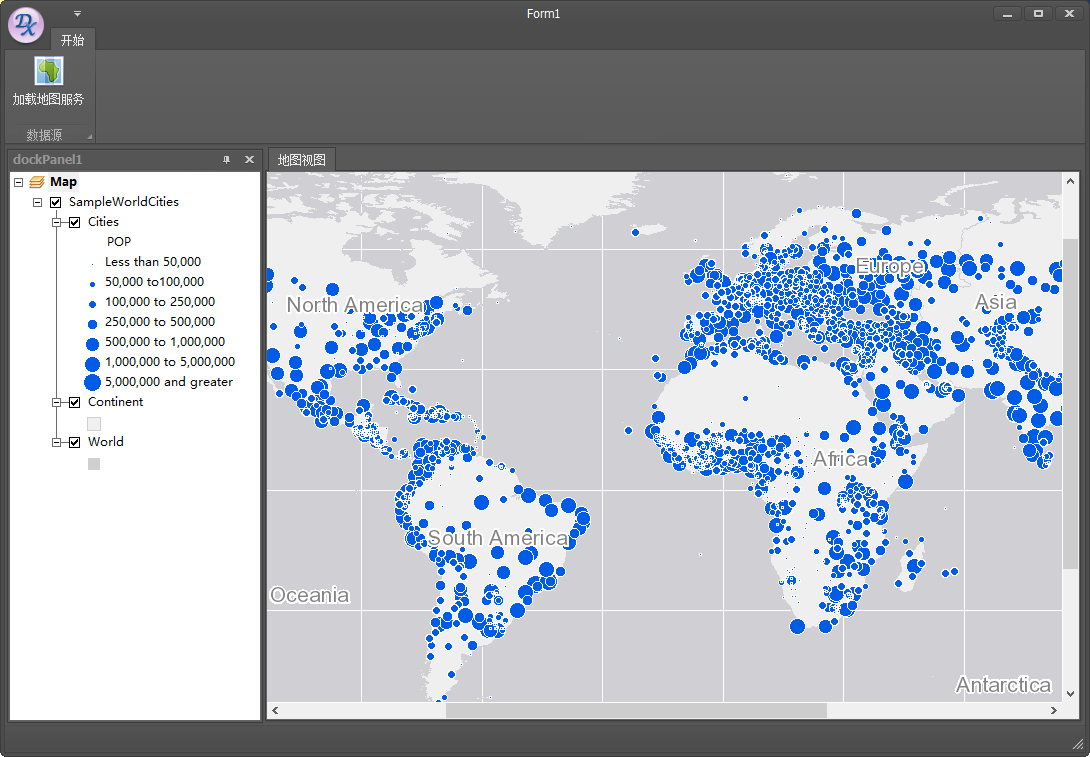Click the Map layers icon in the tree
Screen dimensions: 1090x757
pos(36,181)
